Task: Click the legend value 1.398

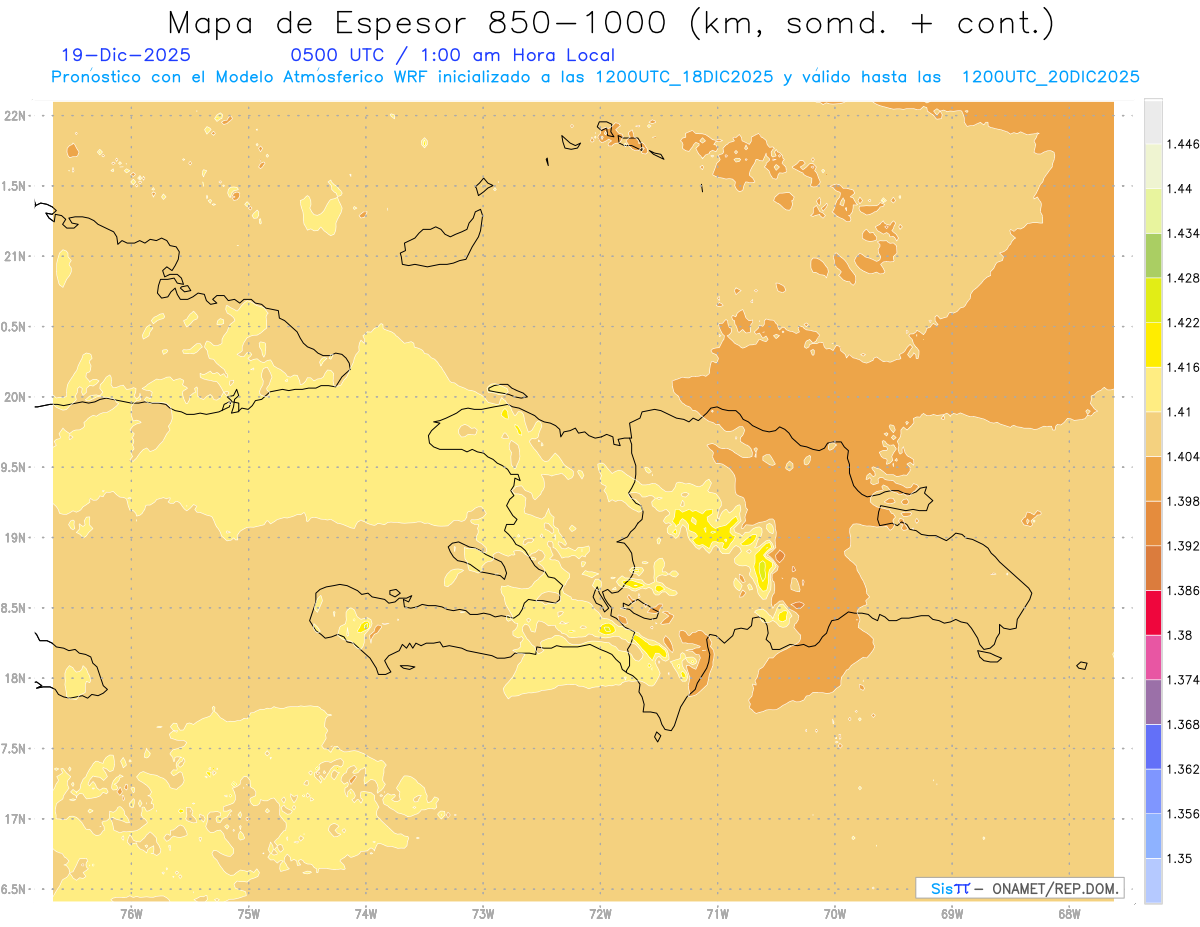Action: 1183,501
